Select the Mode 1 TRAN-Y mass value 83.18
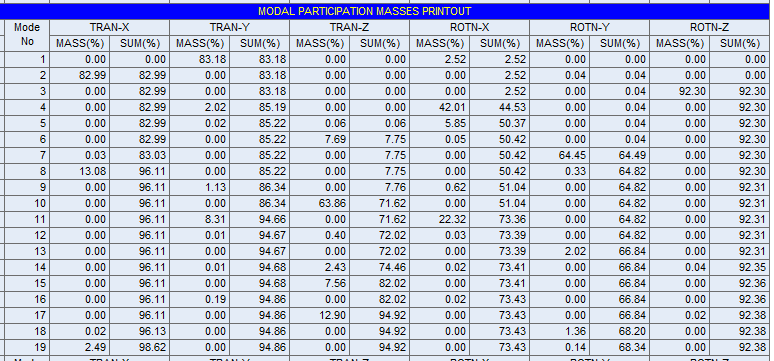Image resolution: width=774 pixels, height=361 pixels. [199, 60]
